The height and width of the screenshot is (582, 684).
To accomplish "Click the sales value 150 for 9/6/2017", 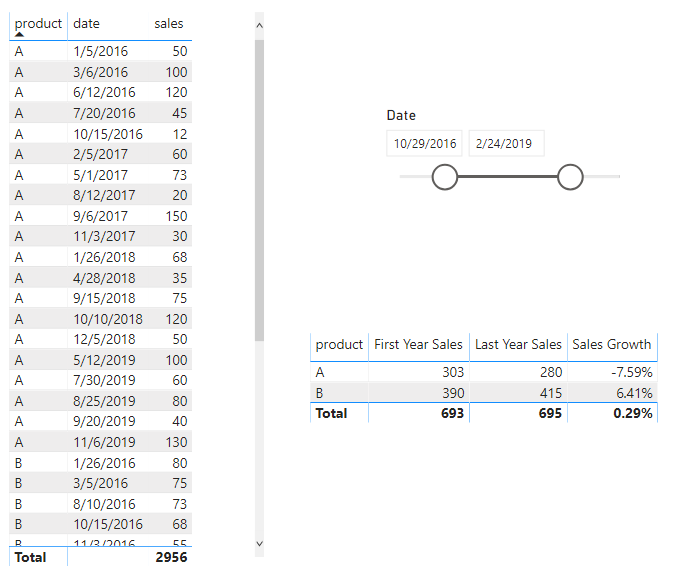I will [x=176, y=216].
